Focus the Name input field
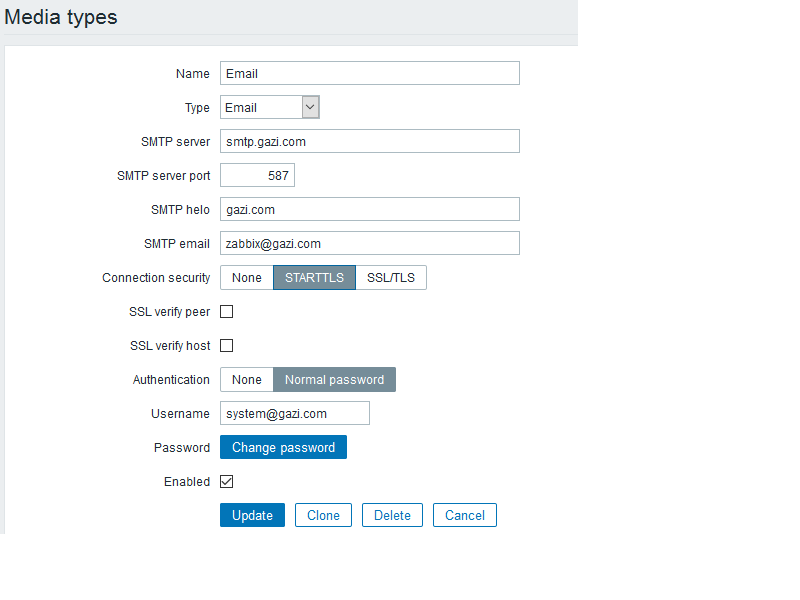The height and width of the screenshot is (600, 800). [x=369, y=73]
